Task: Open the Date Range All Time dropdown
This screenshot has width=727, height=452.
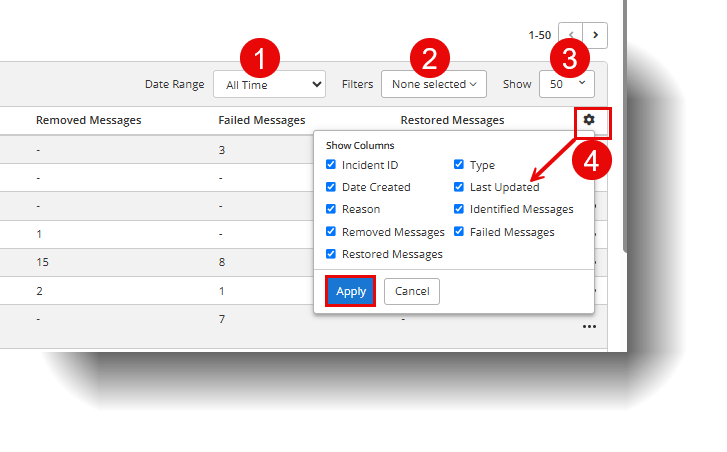Action: pyautogui.click(x=269, y=85)
